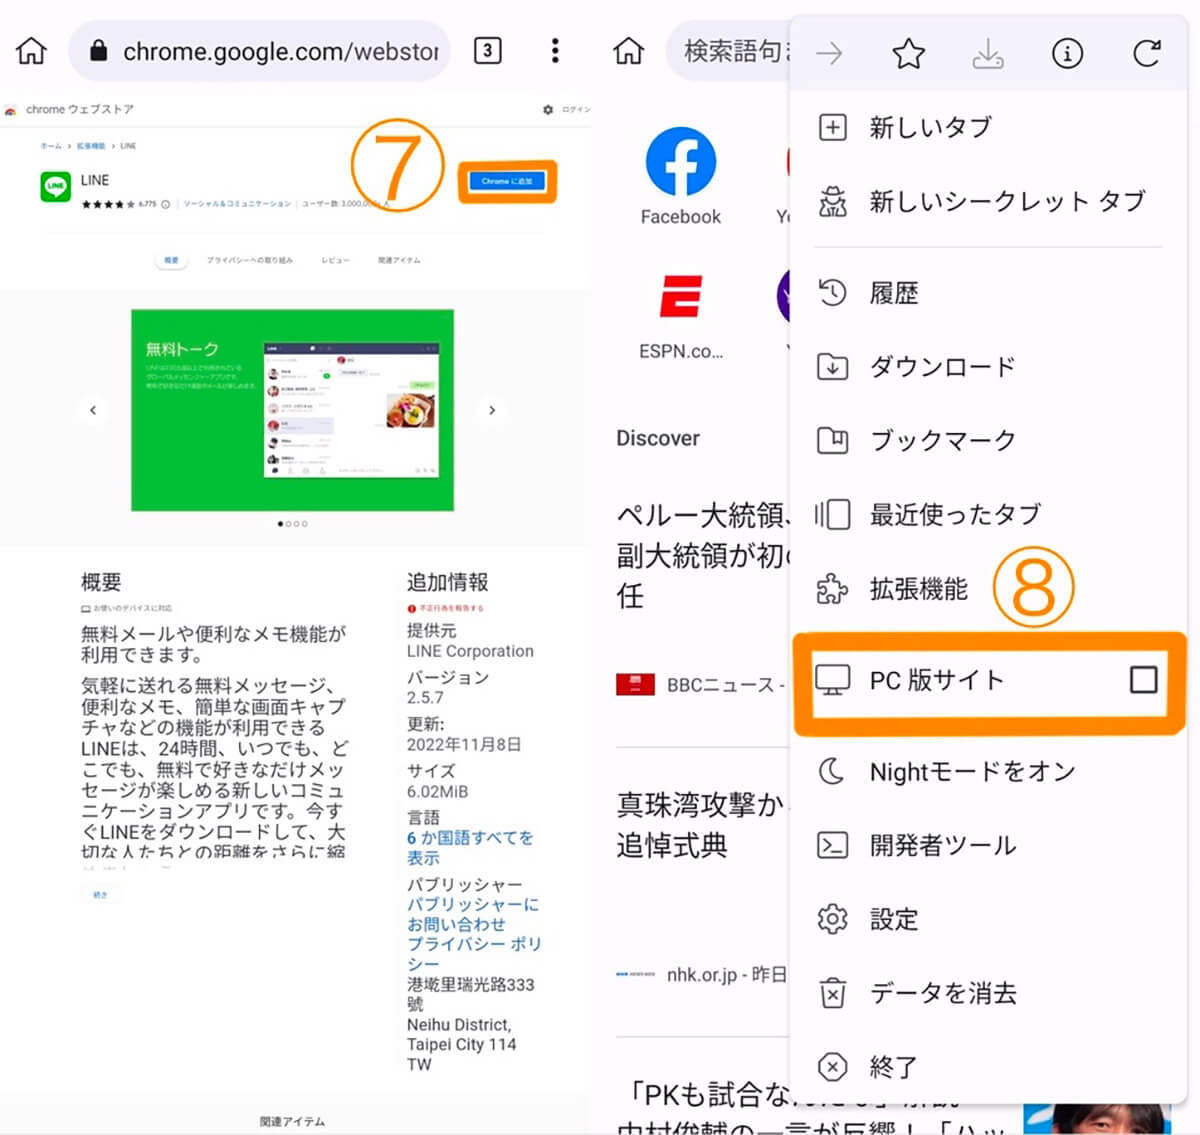The image size is (1200, 1135).
Task: Open 最近使ったタブ from the menu
Action: pos(988,514)
